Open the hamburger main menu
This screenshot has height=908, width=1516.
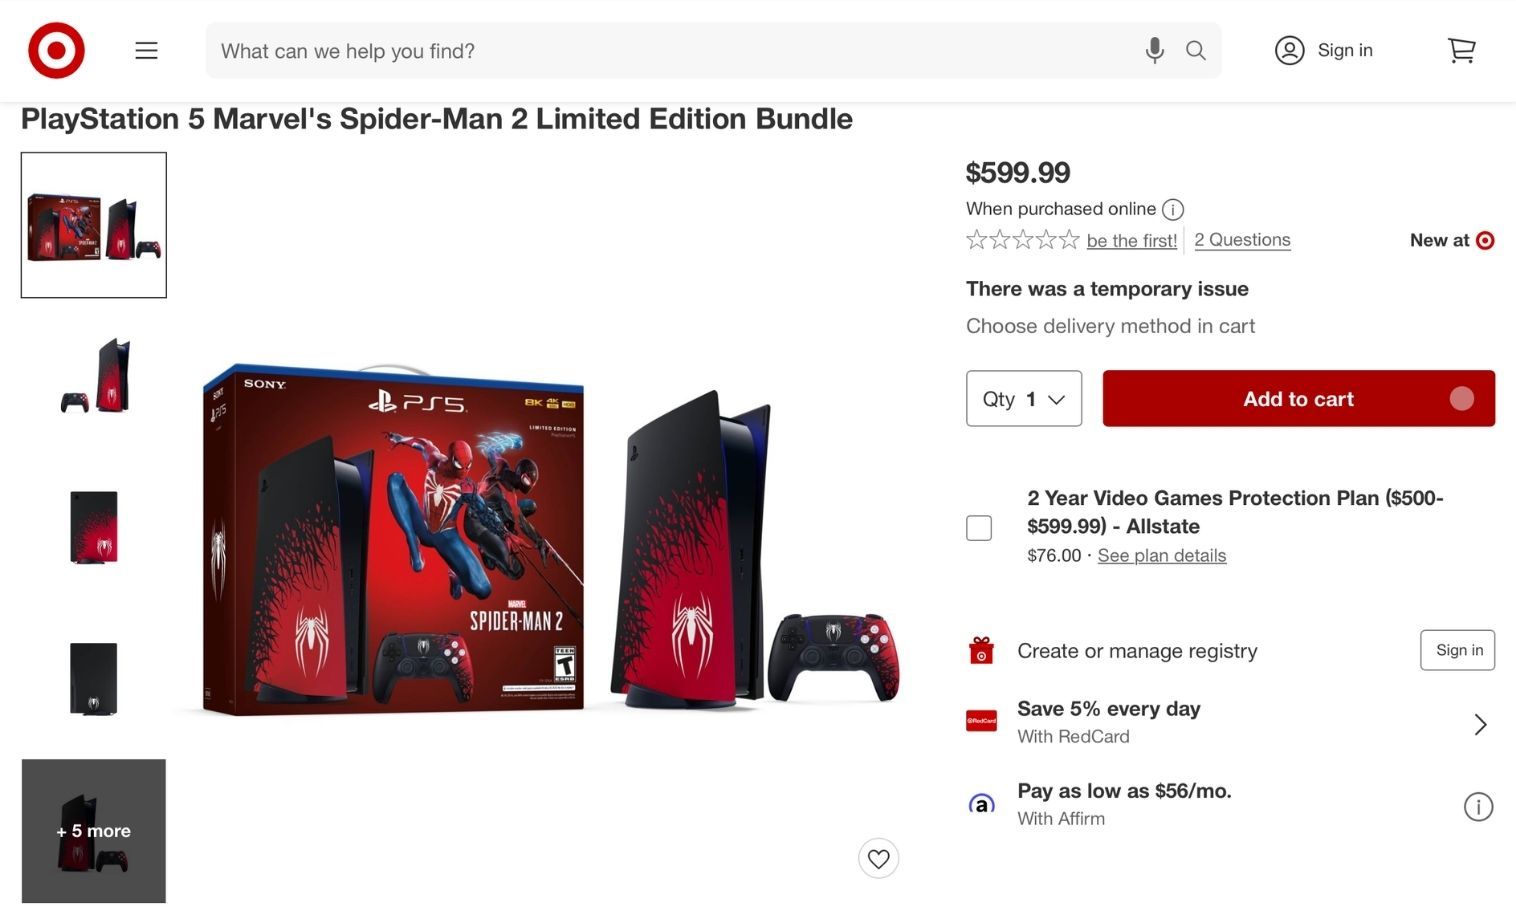(x=146, y=50)
